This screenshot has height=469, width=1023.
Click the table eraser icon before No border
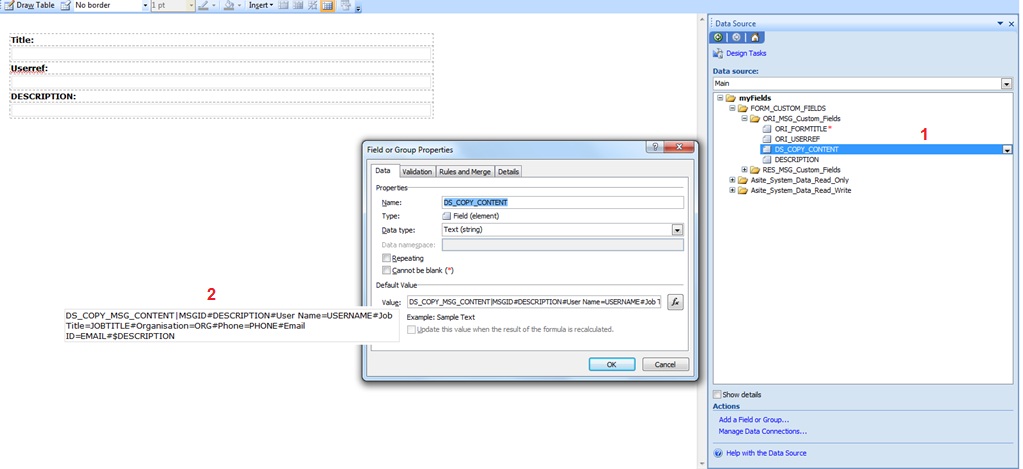pyautogui.click(x=65, y=5)
